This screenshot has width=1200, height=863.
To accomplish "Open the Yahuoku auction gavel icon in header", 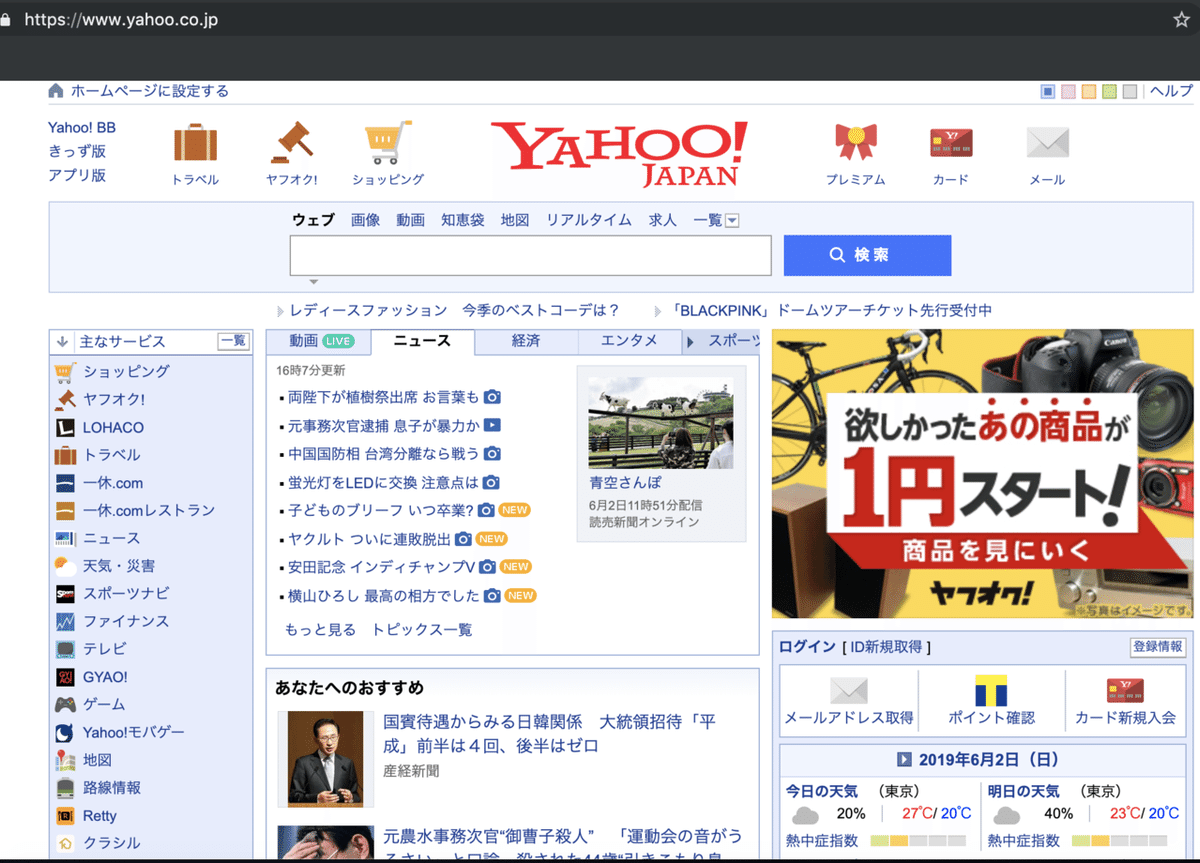I will click(x=292, y=143).
